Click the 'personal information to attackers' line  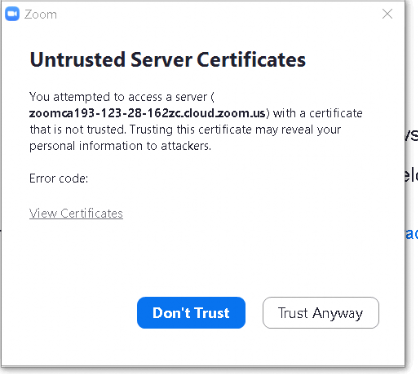120,146
